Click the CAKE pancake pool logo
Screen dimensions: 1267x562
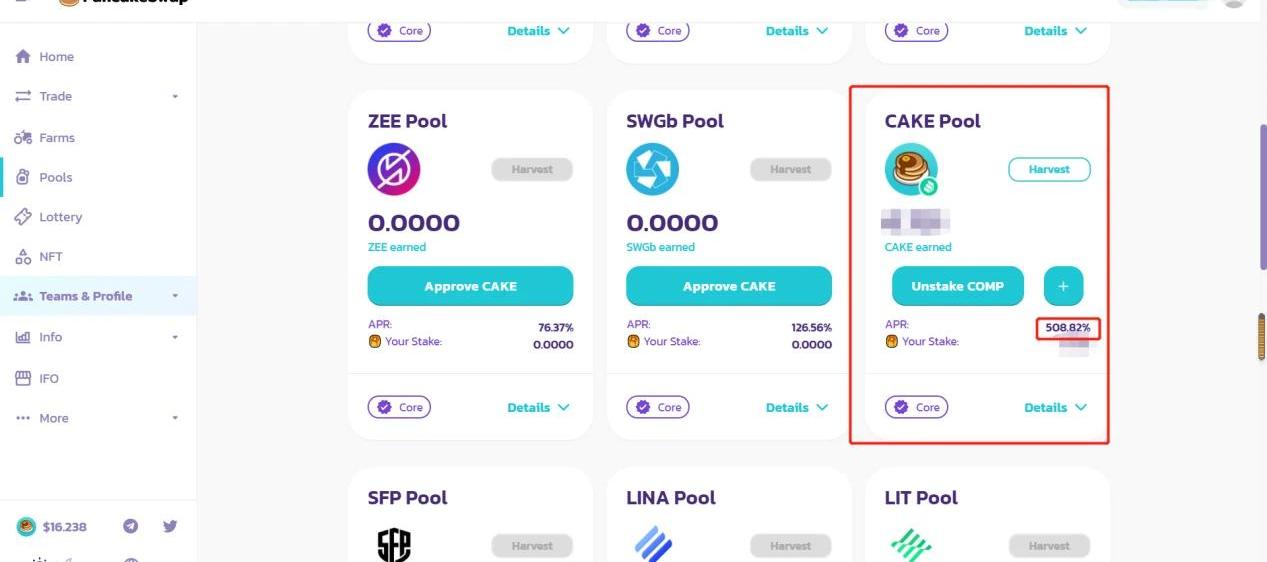click(911, 169)
